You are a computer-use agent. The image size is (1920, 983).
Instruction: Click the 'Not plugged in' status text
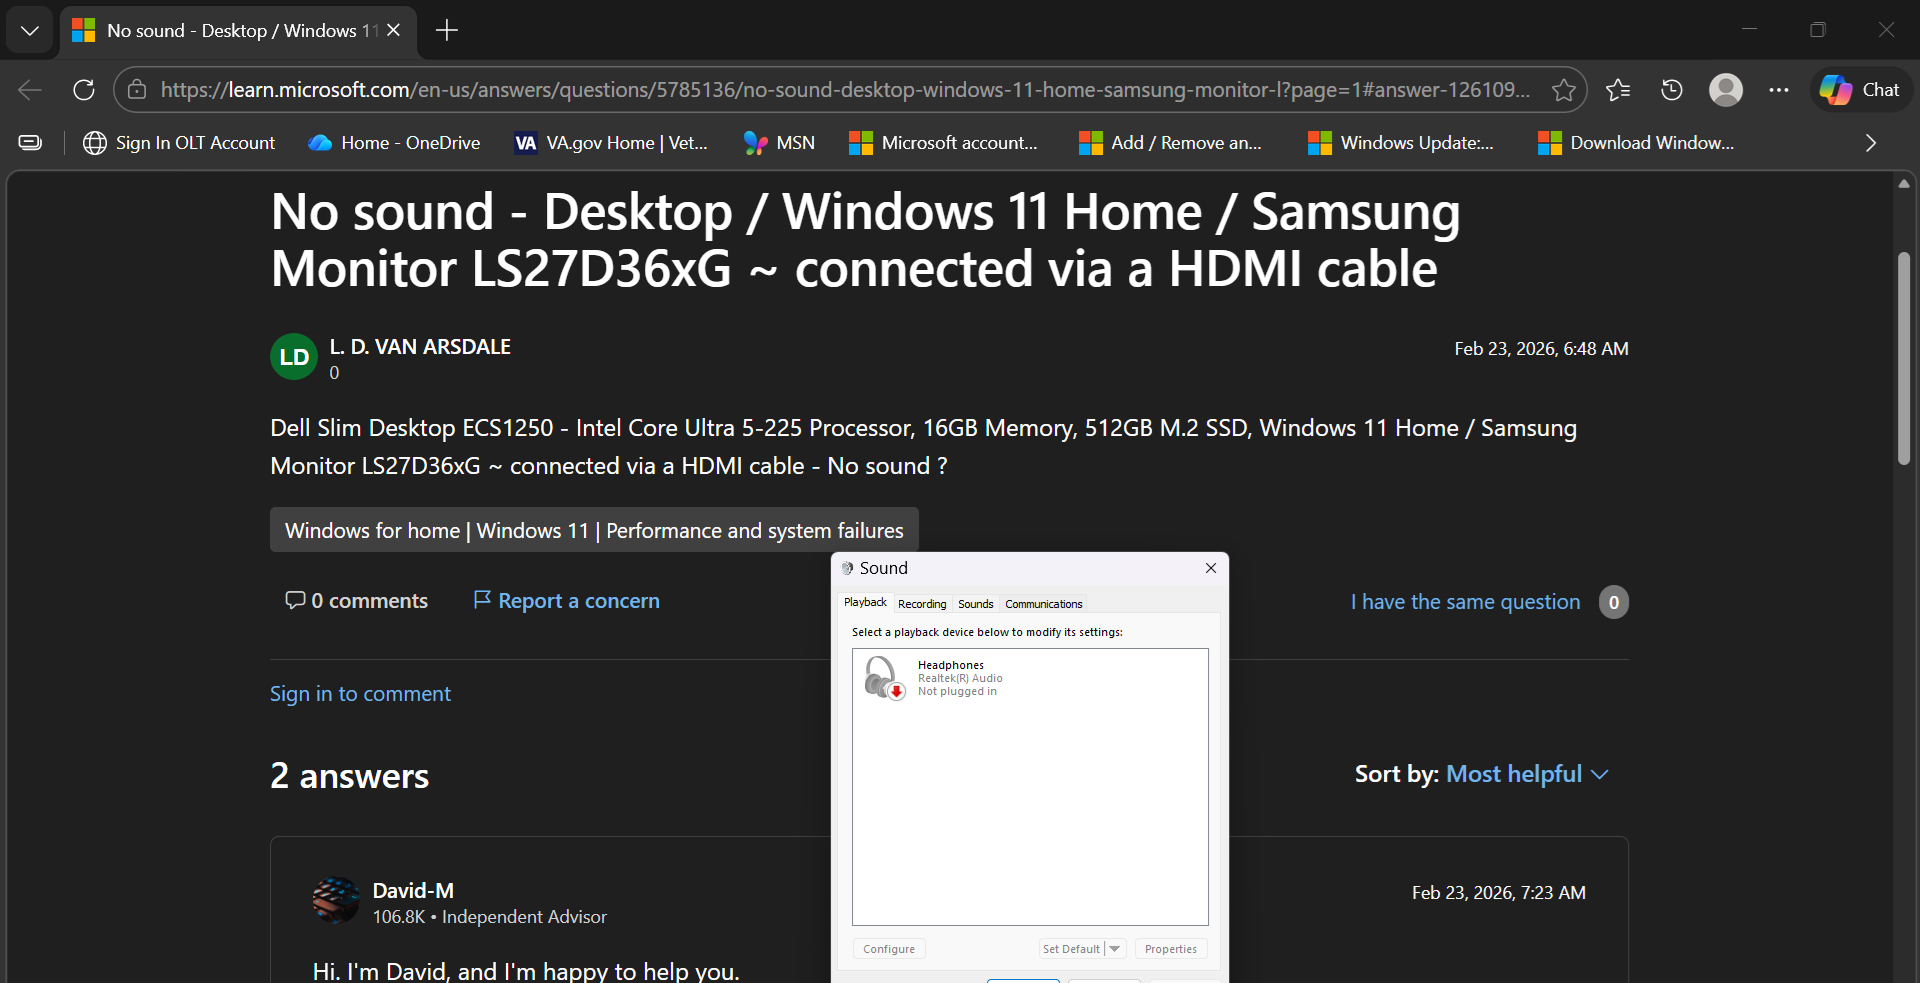pos(957,691)
